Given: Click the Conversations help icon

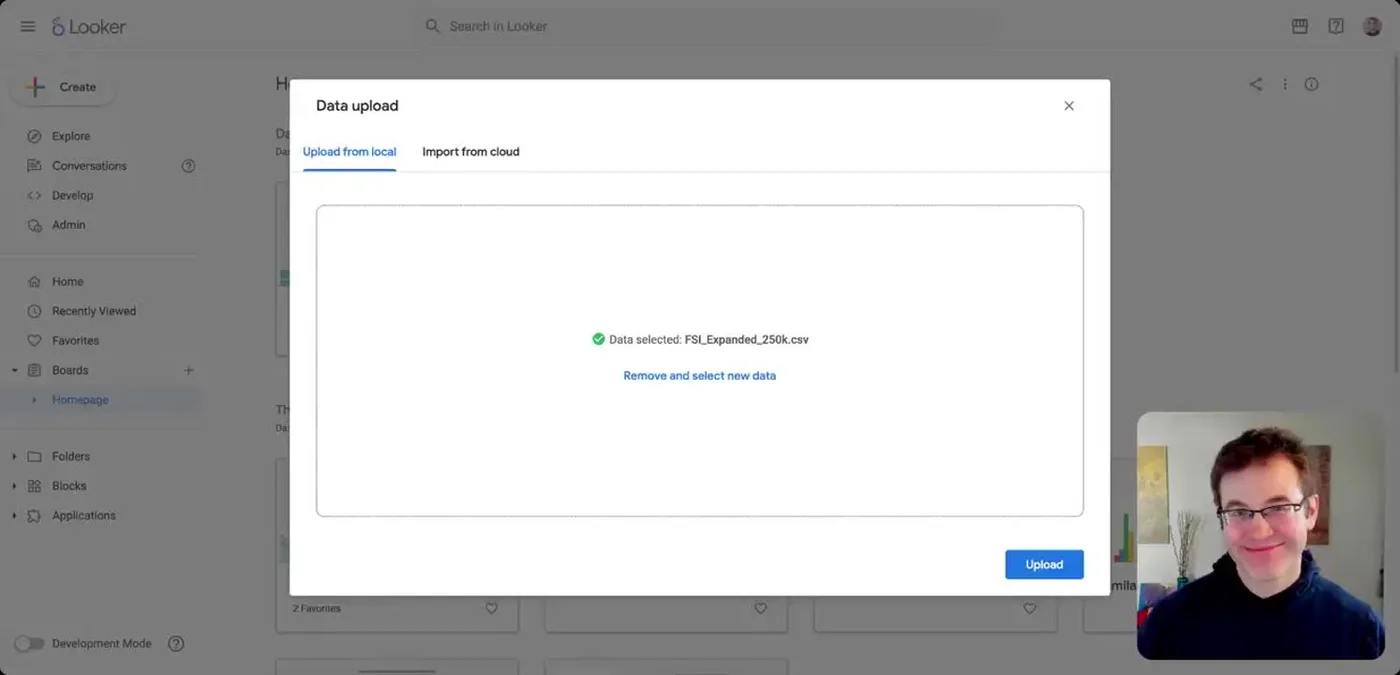Looking at the screenshot, I should (188, 166).
